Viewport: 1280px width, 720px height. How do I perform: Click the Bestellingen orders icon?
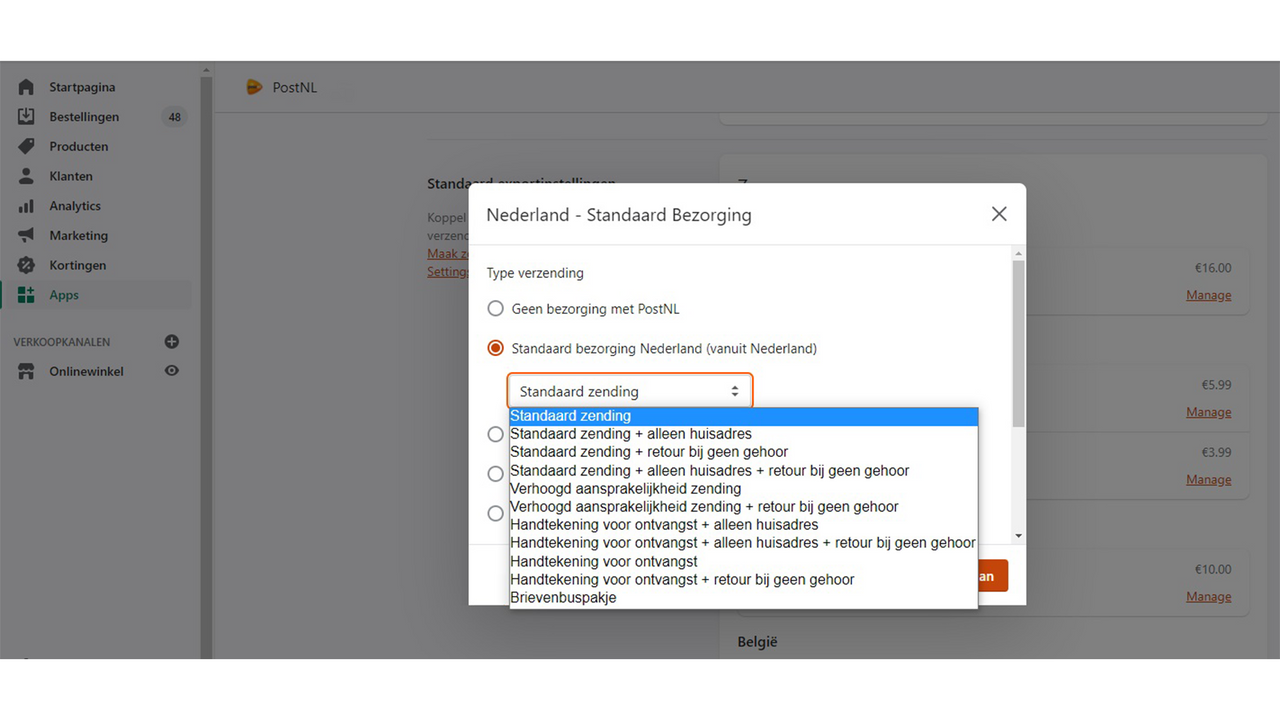(x=26, y=117)
